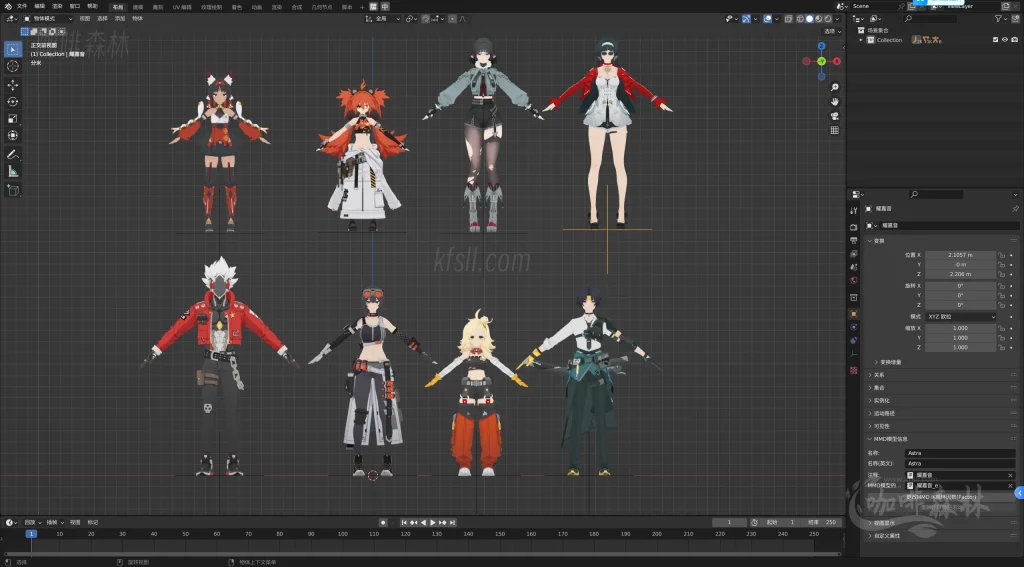Click the zoom magnifier viewport navigation icon

[835, 87]
